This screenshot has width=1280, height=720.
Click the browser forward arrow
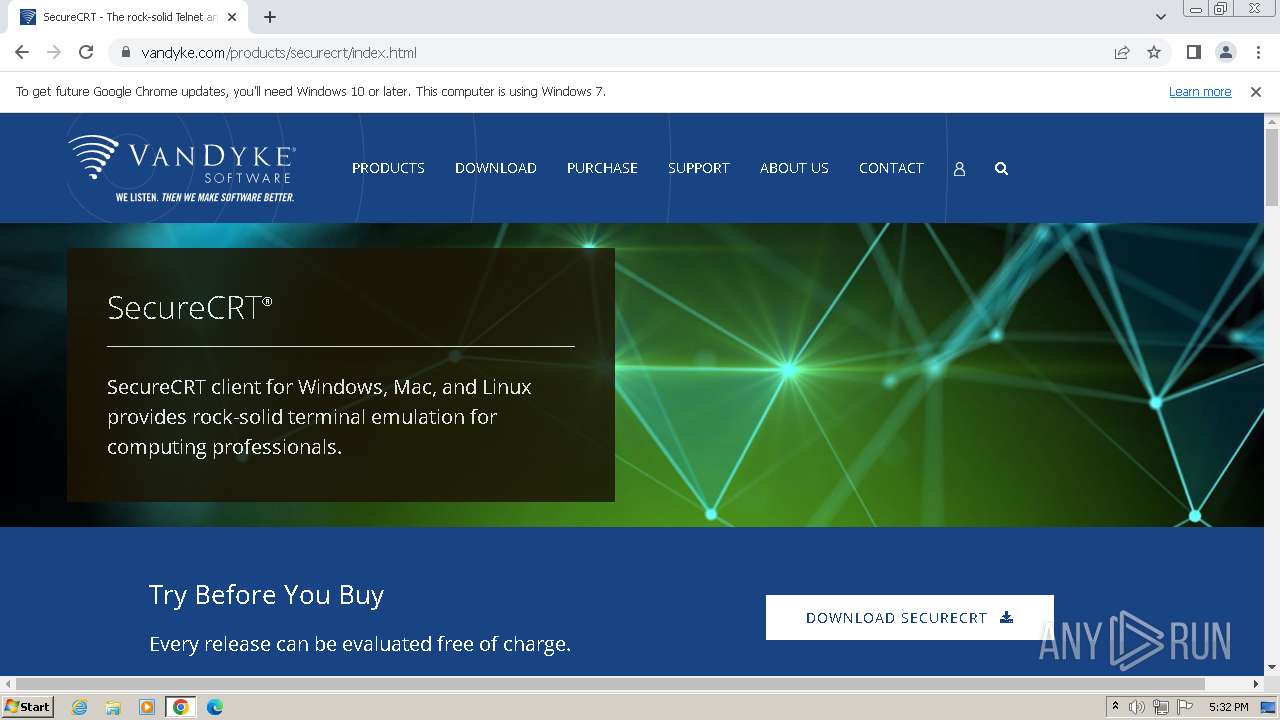click(54, 52)
